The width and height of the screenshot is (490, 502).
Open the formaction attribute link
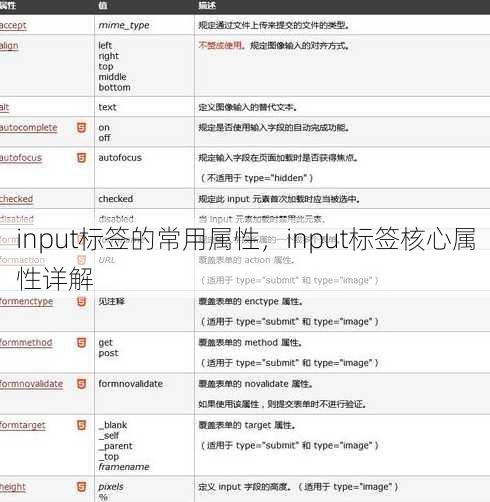click(x=22, y=260)
